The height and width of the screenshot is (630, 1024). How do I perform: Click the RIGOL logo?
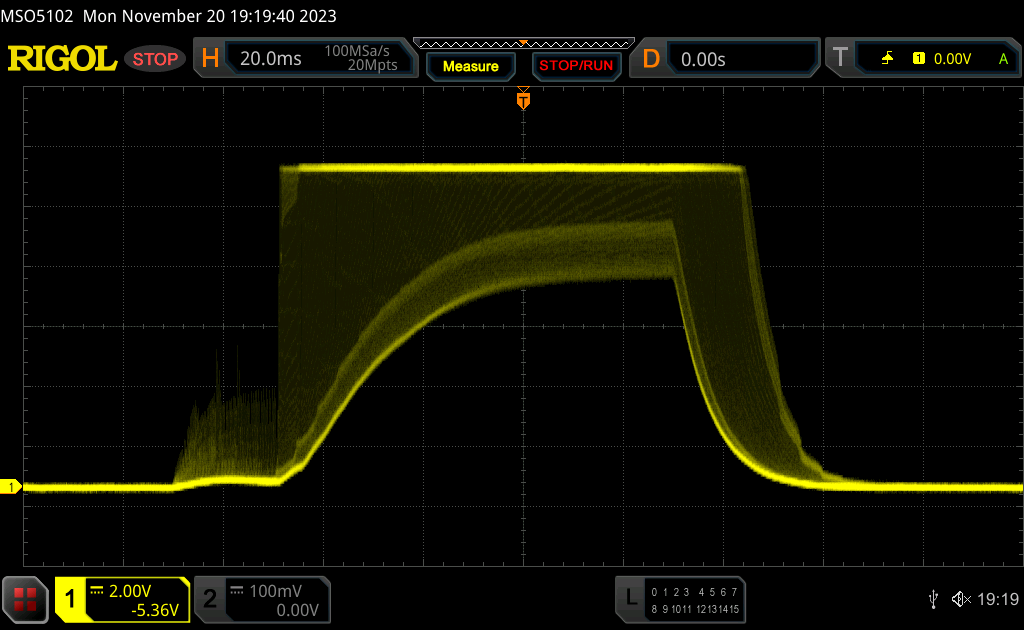point(62,59)
